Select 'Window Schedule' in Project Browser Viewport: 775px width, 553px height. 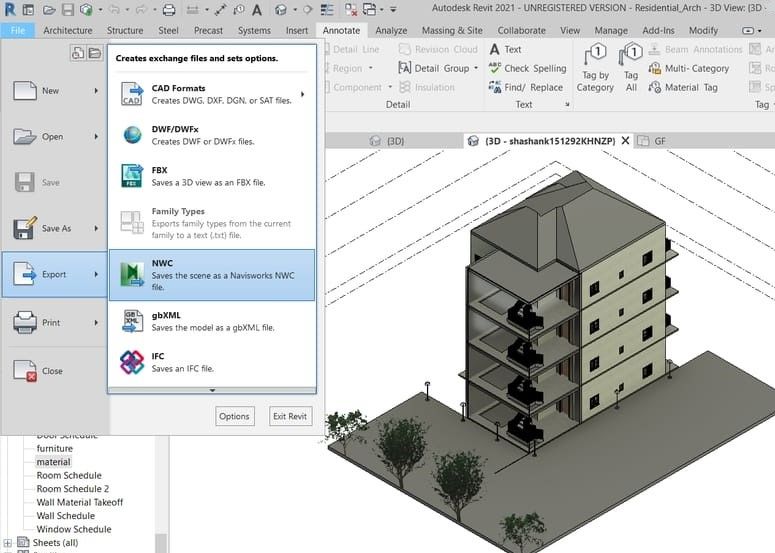tap(74, 529)
